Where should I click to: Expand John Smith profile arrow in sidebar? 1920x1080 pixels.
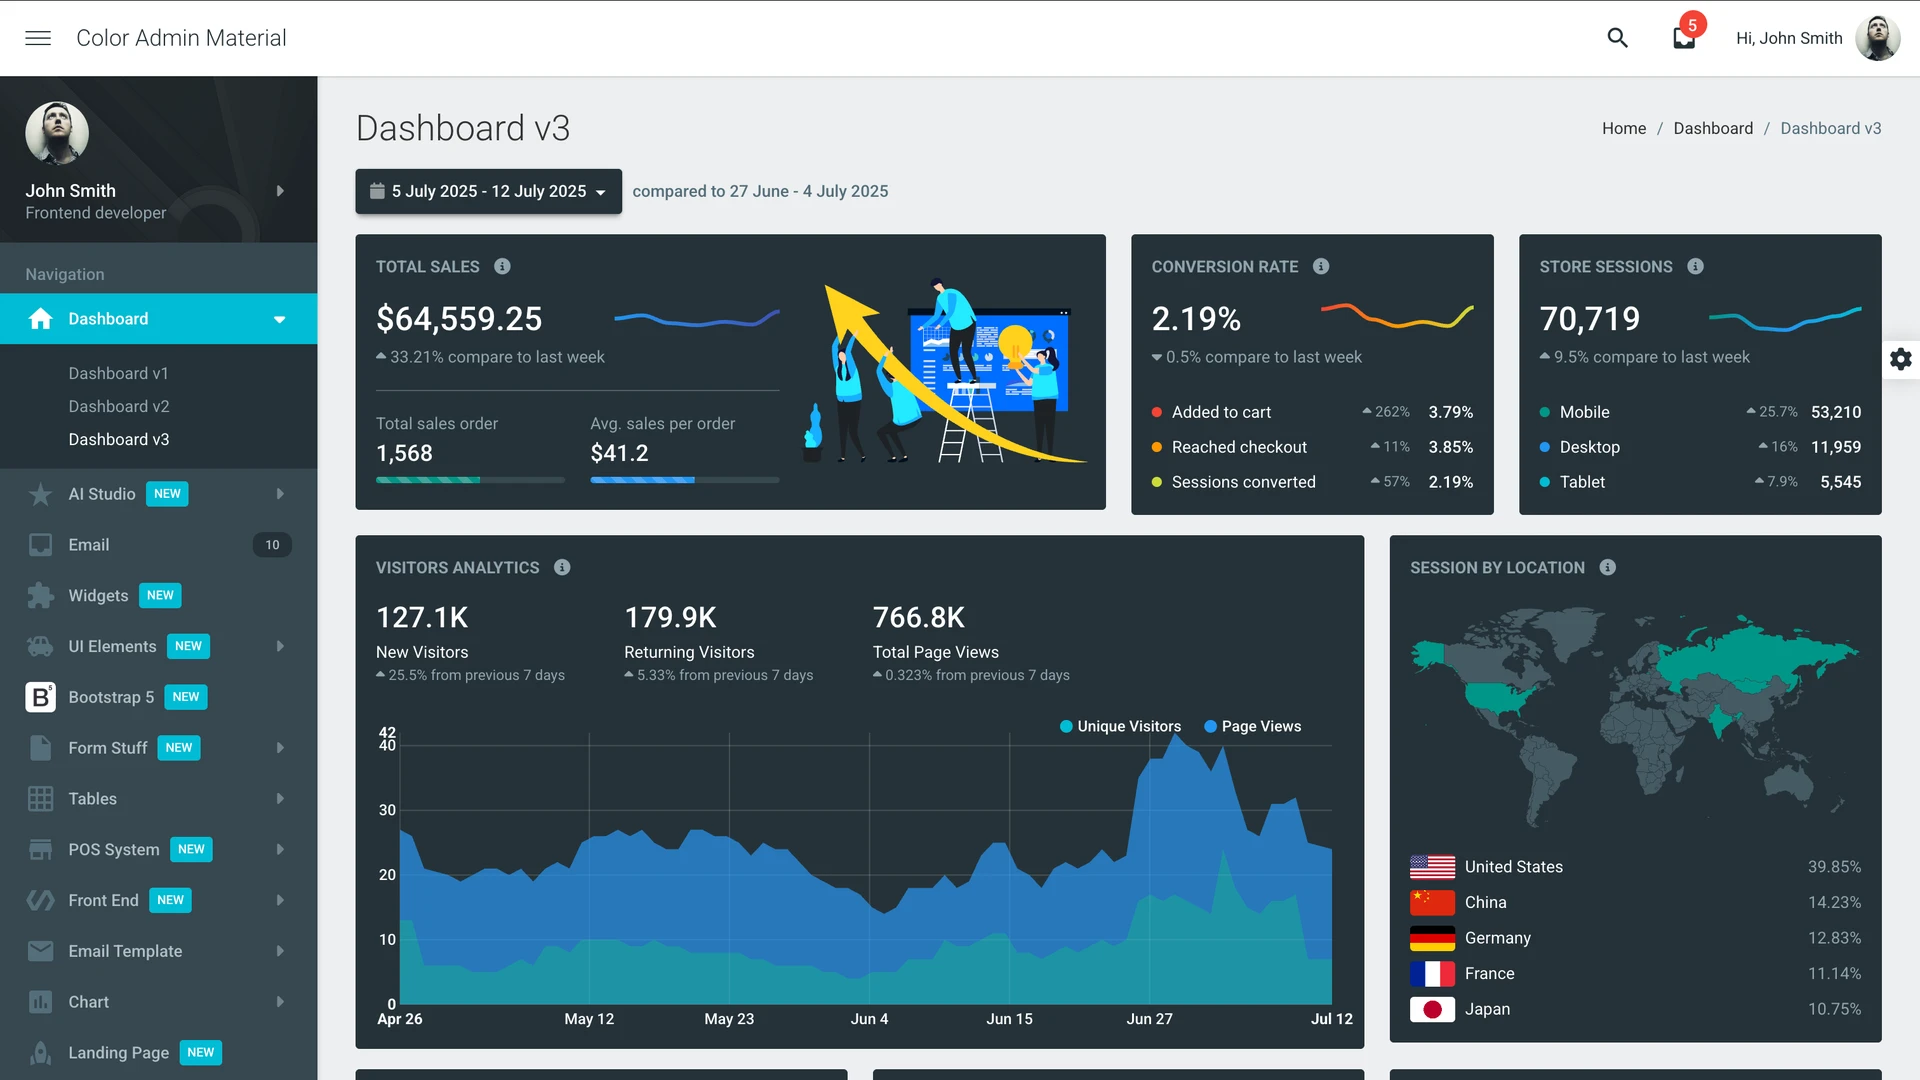click(x=280, y=191)
